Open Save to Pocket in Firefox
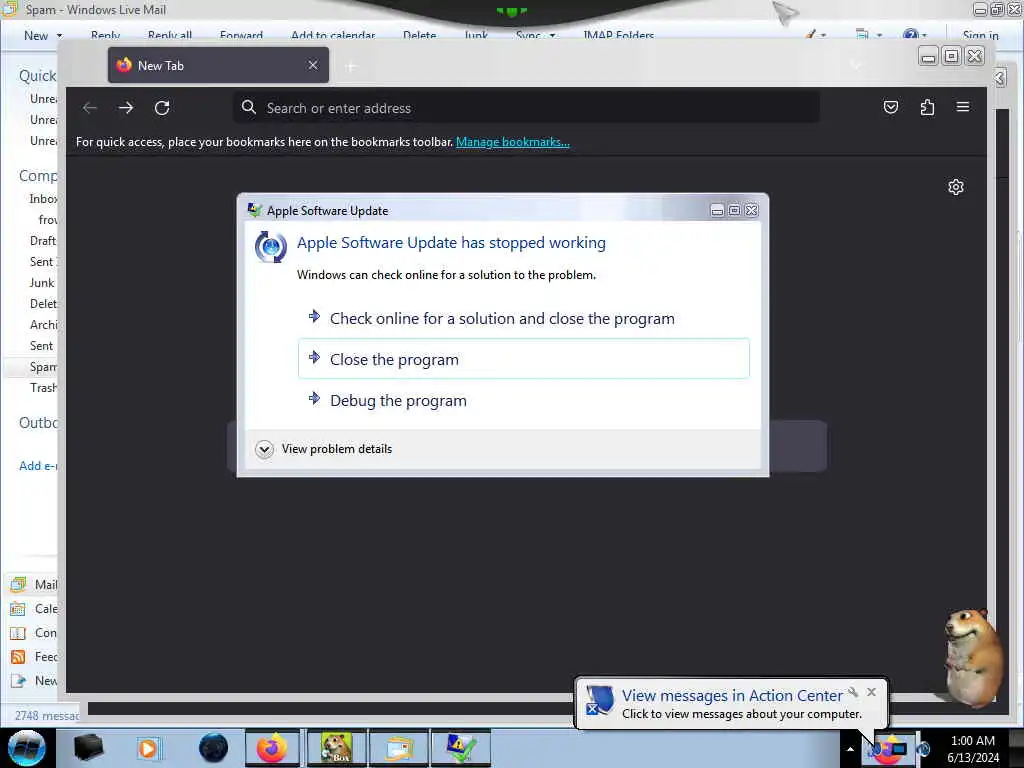 pos(891,107)
